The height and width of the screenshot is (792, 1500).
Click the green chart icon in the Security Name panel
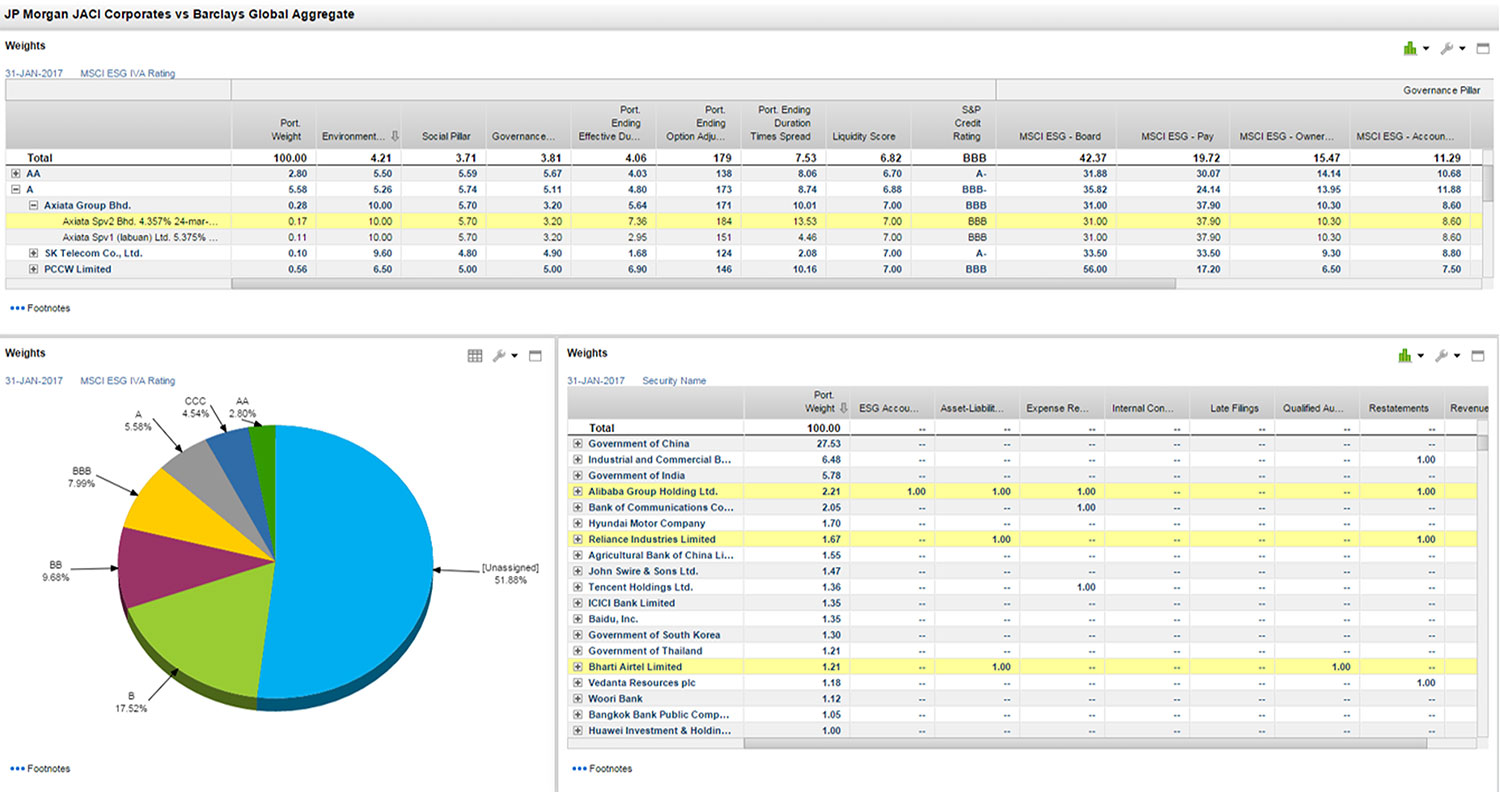[1406, 355]
